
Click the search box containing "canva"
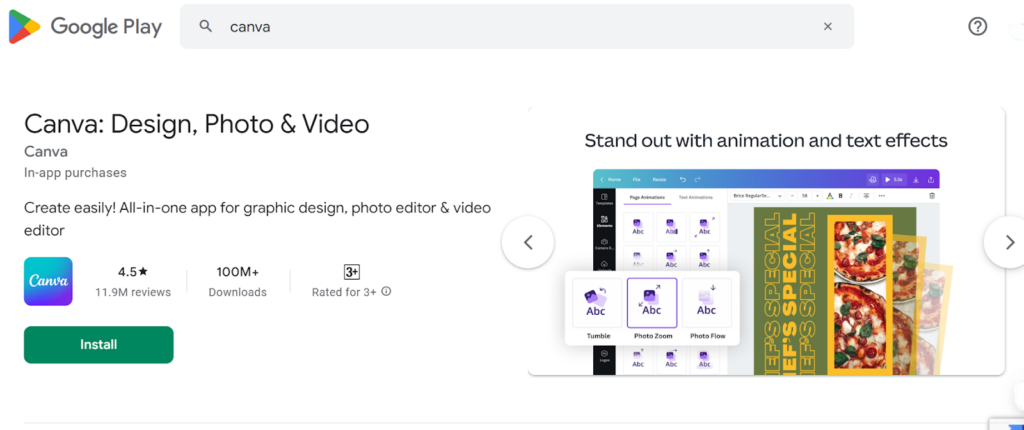pos(517,26)
